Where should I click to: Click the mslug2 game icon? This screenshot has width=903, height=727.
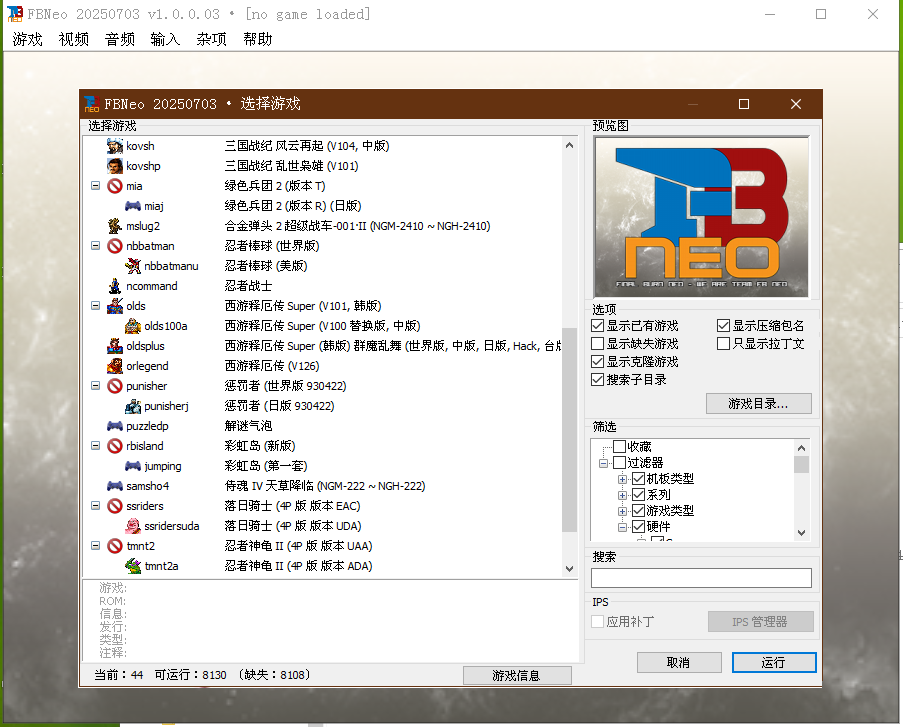[x=115, y=226]
